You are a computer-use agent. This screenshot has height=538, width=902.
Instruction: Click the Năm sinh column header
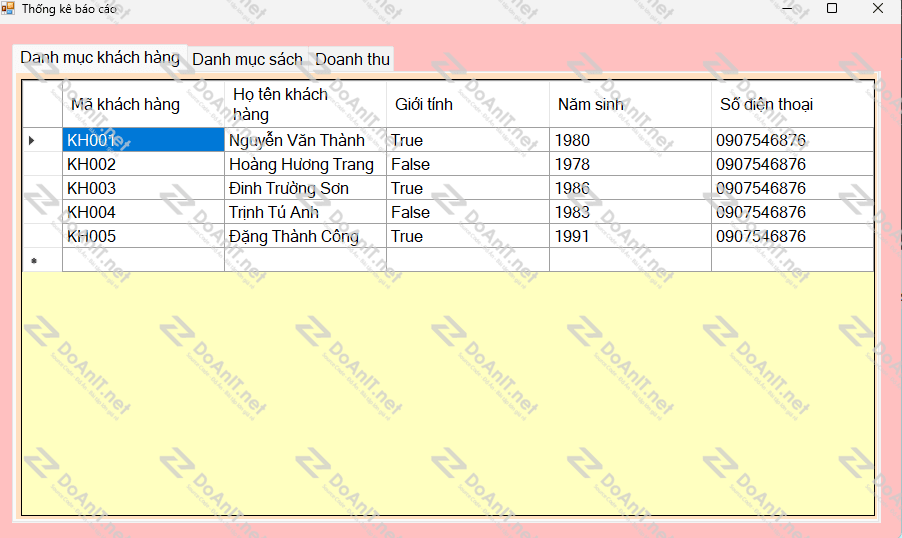pos(630,104)
